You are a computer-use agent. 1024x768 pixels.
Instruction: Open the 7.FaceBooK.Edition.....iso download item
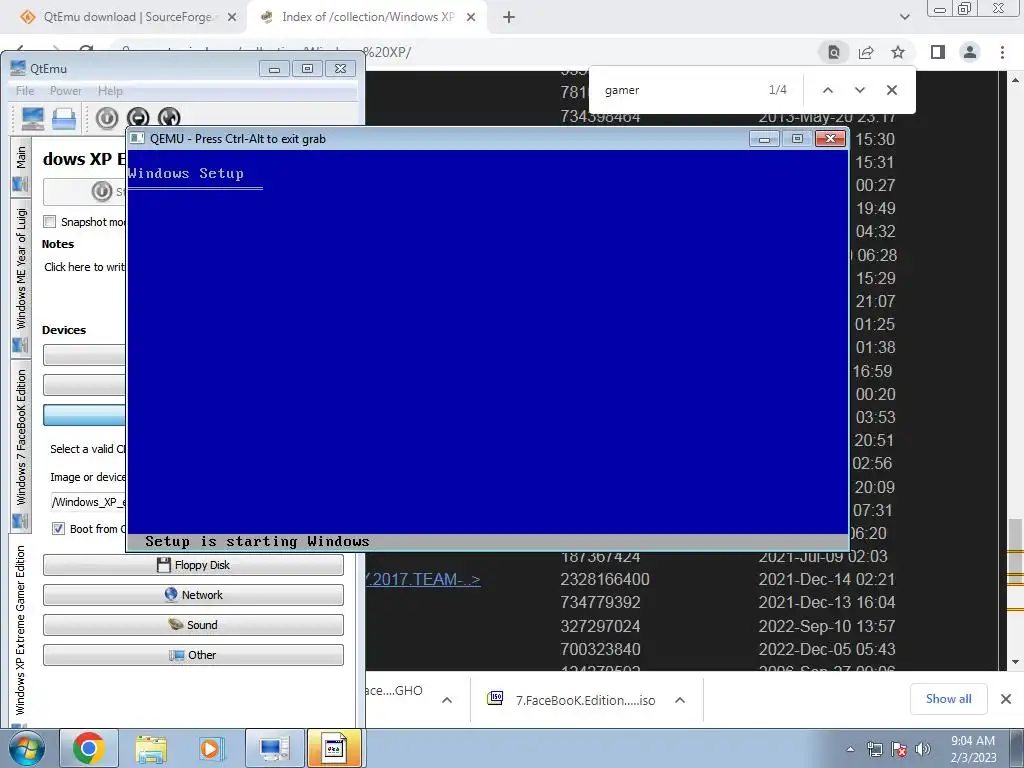[573, 700]
